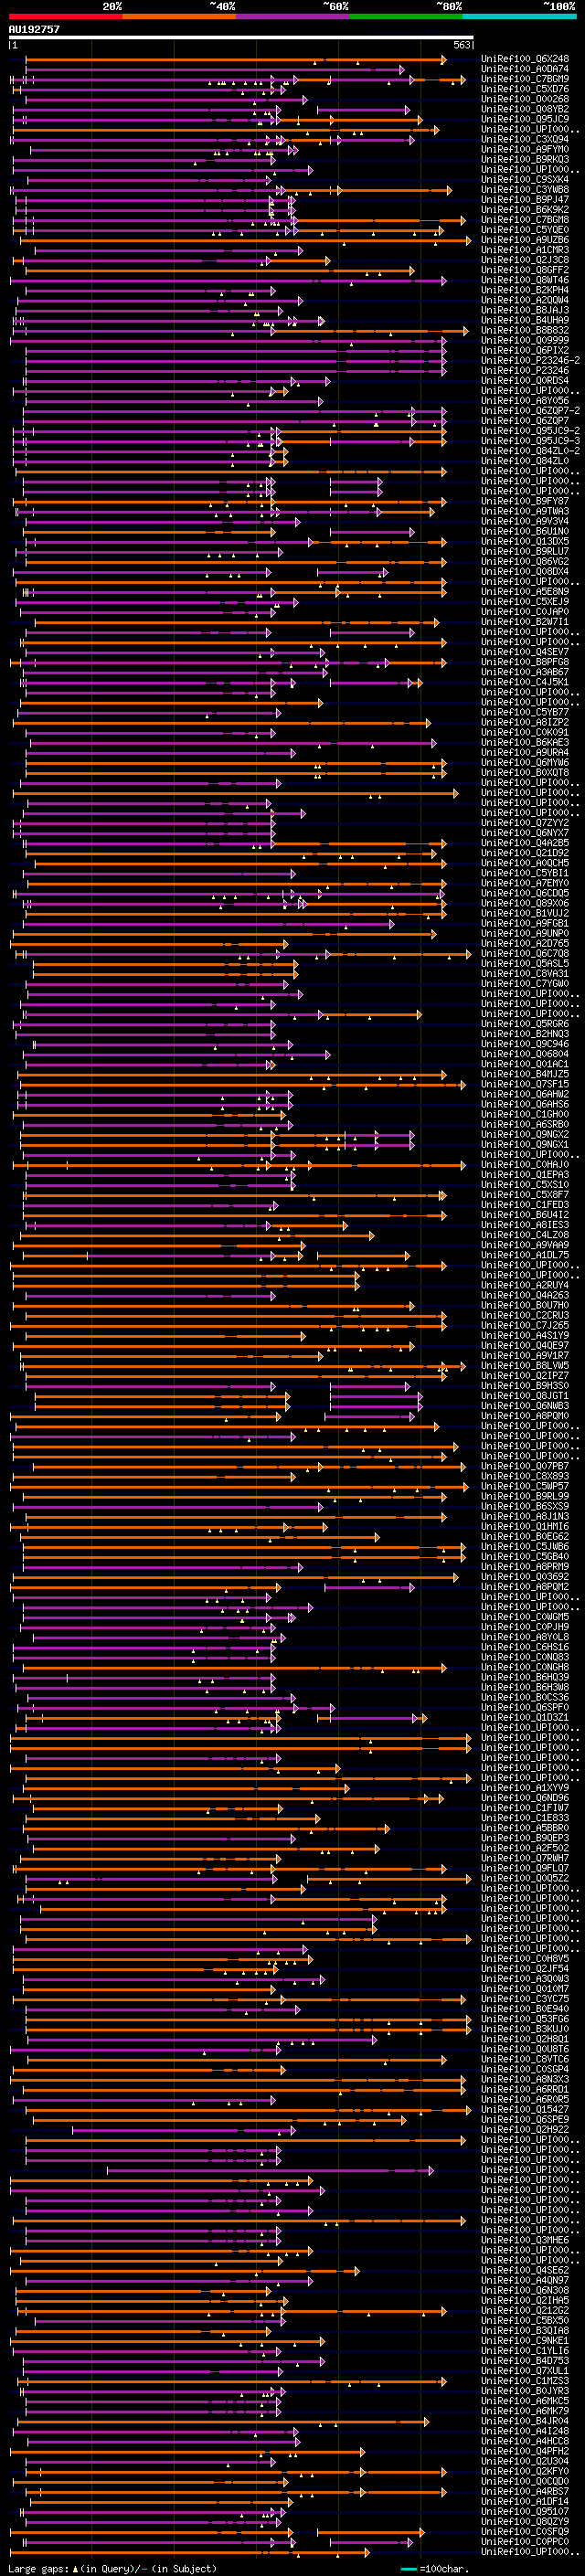Select the UniRef100_C0NGH8 label

point(525,1668)
